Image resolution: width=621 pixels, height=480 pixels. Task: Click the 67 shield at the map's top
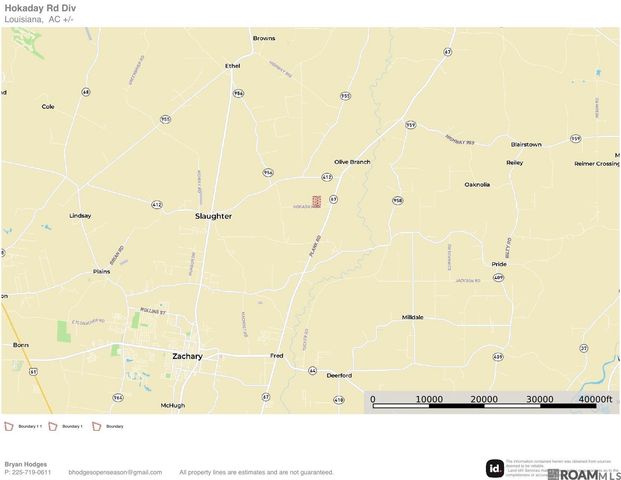(448, 51)
